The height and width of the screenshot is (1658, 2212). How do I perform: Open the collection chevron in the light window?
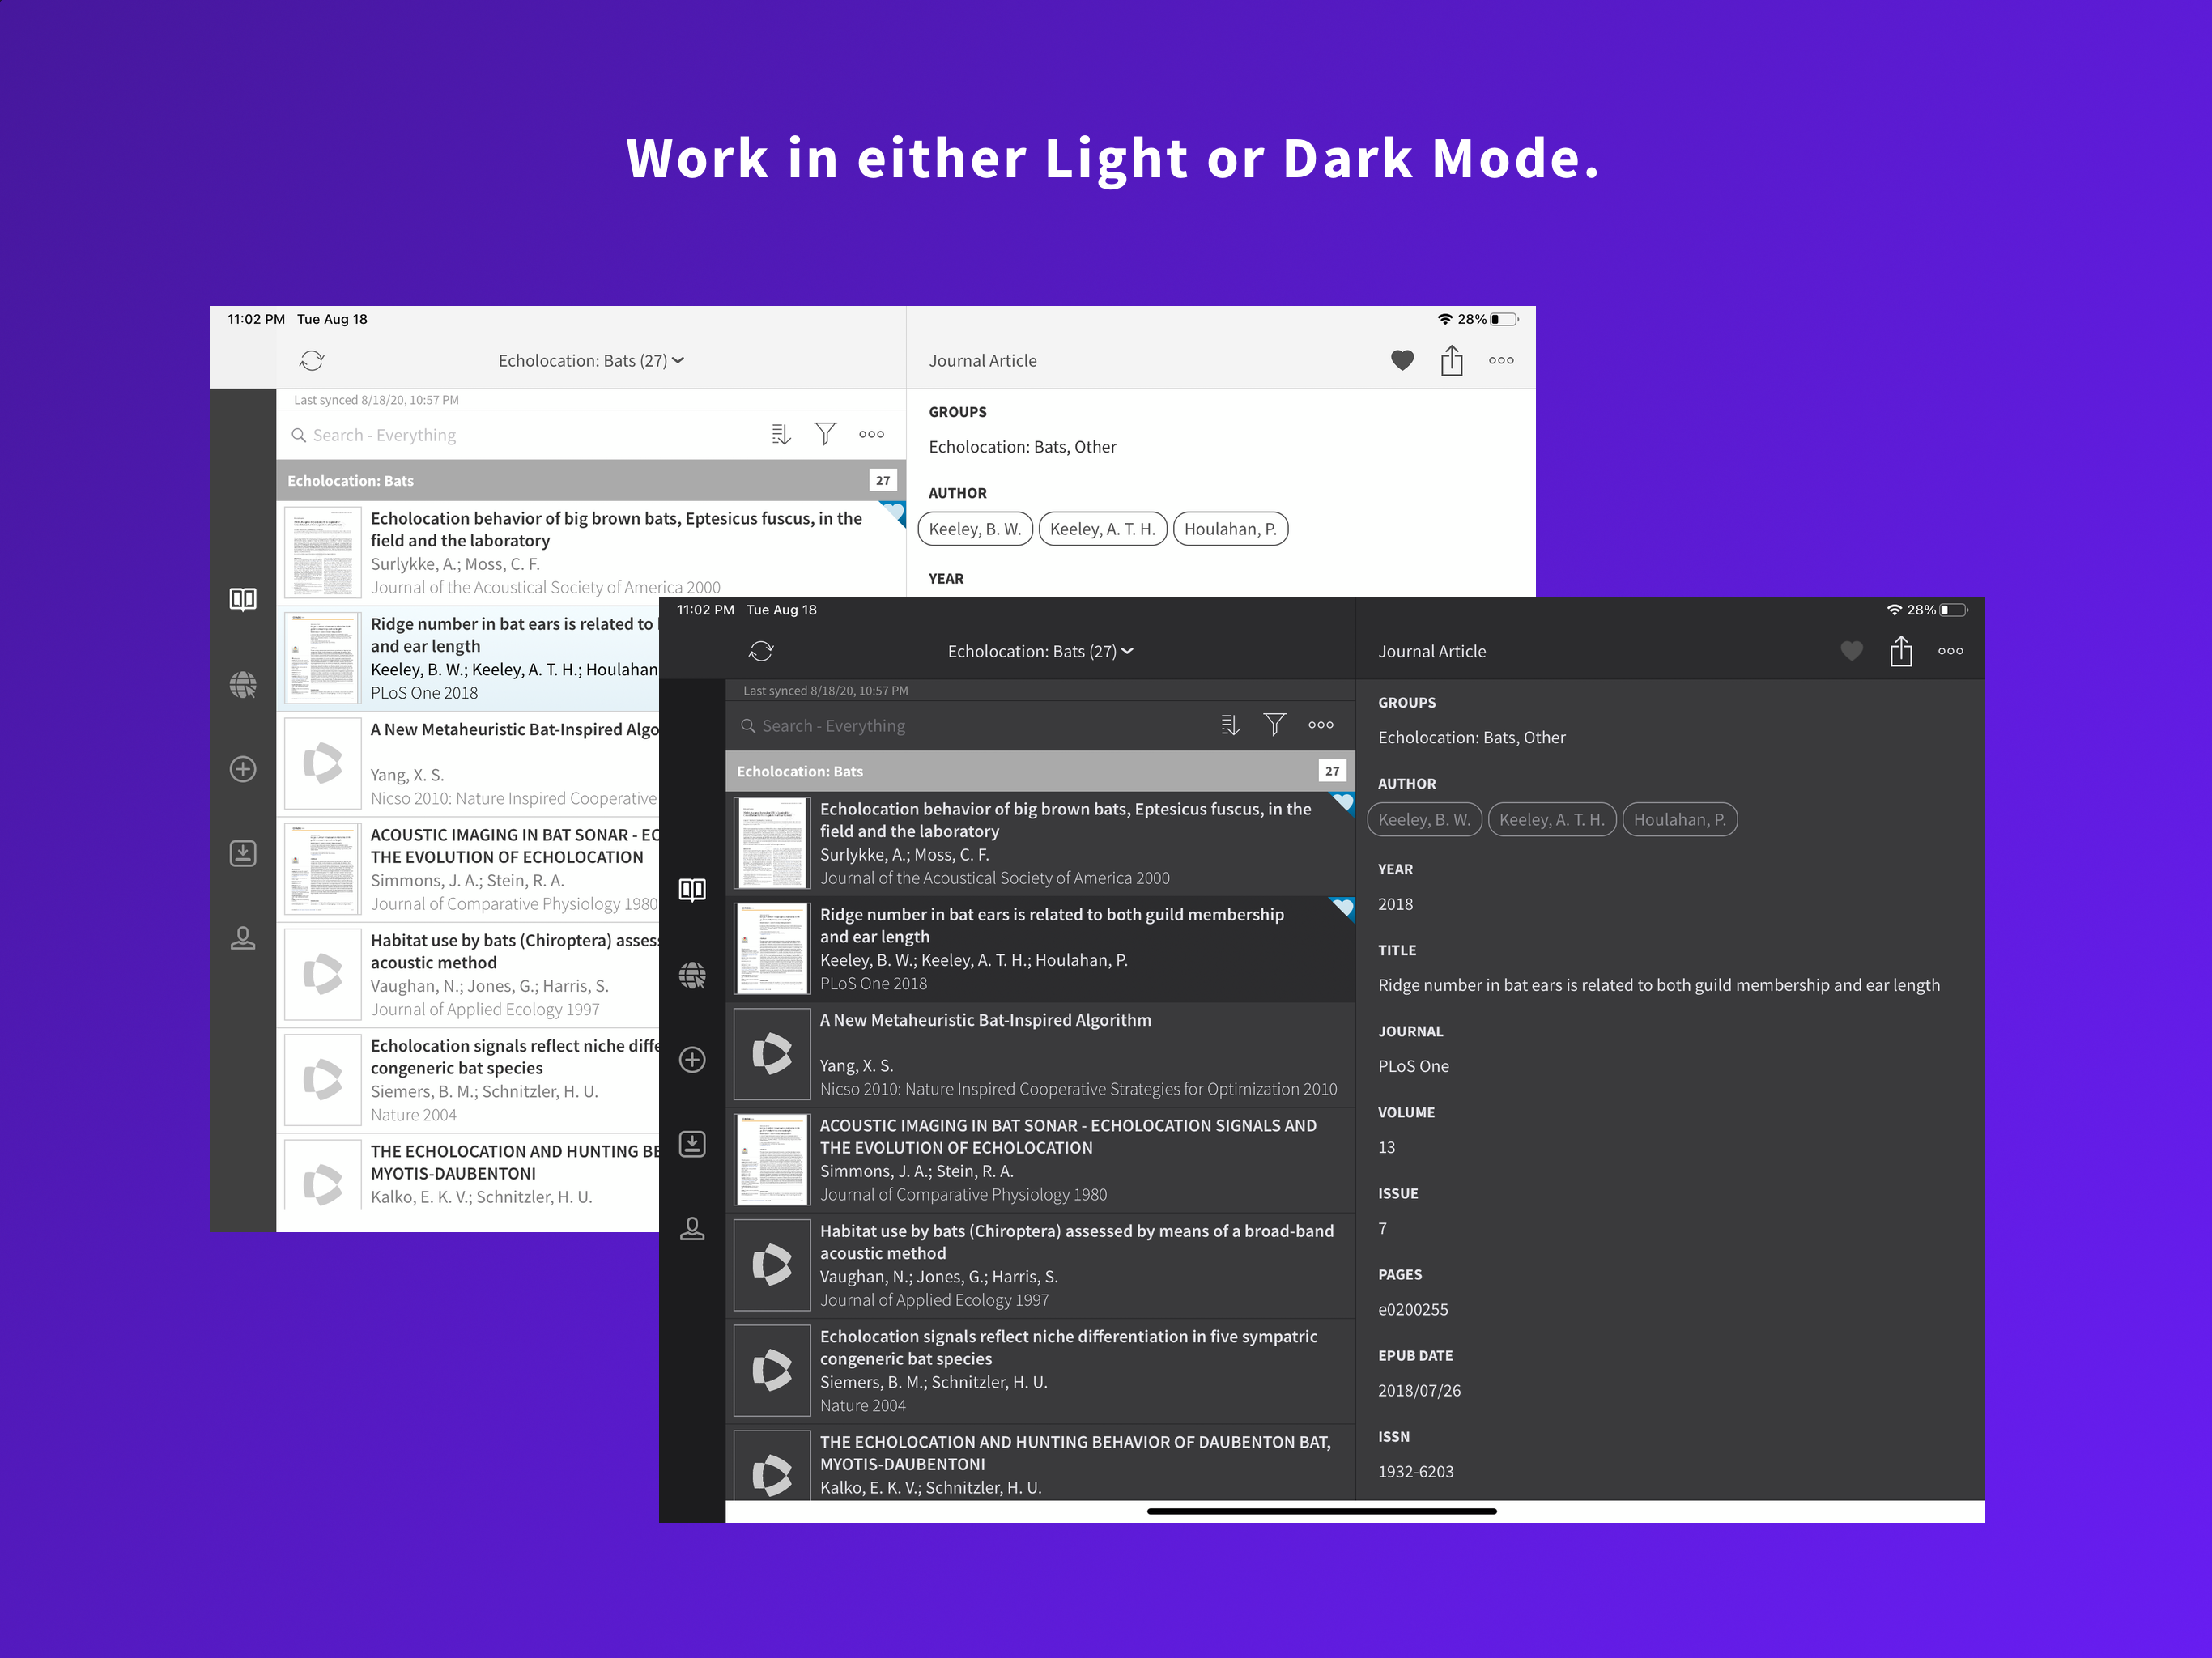tap(678, 361)
